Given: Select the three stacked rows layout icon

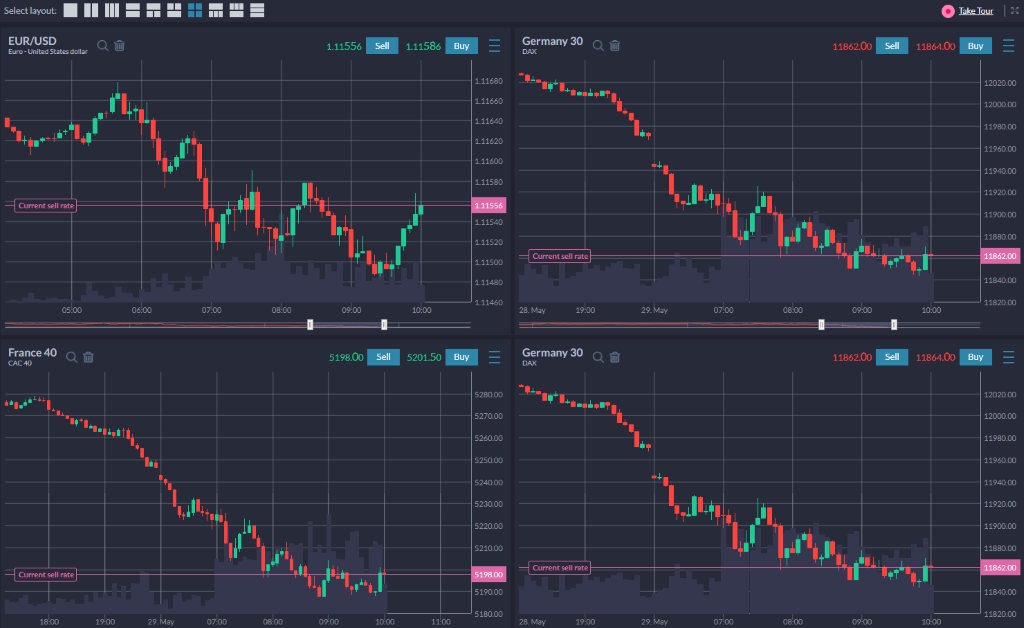Looking at the screenshot, I should click(x=257, y=10).
